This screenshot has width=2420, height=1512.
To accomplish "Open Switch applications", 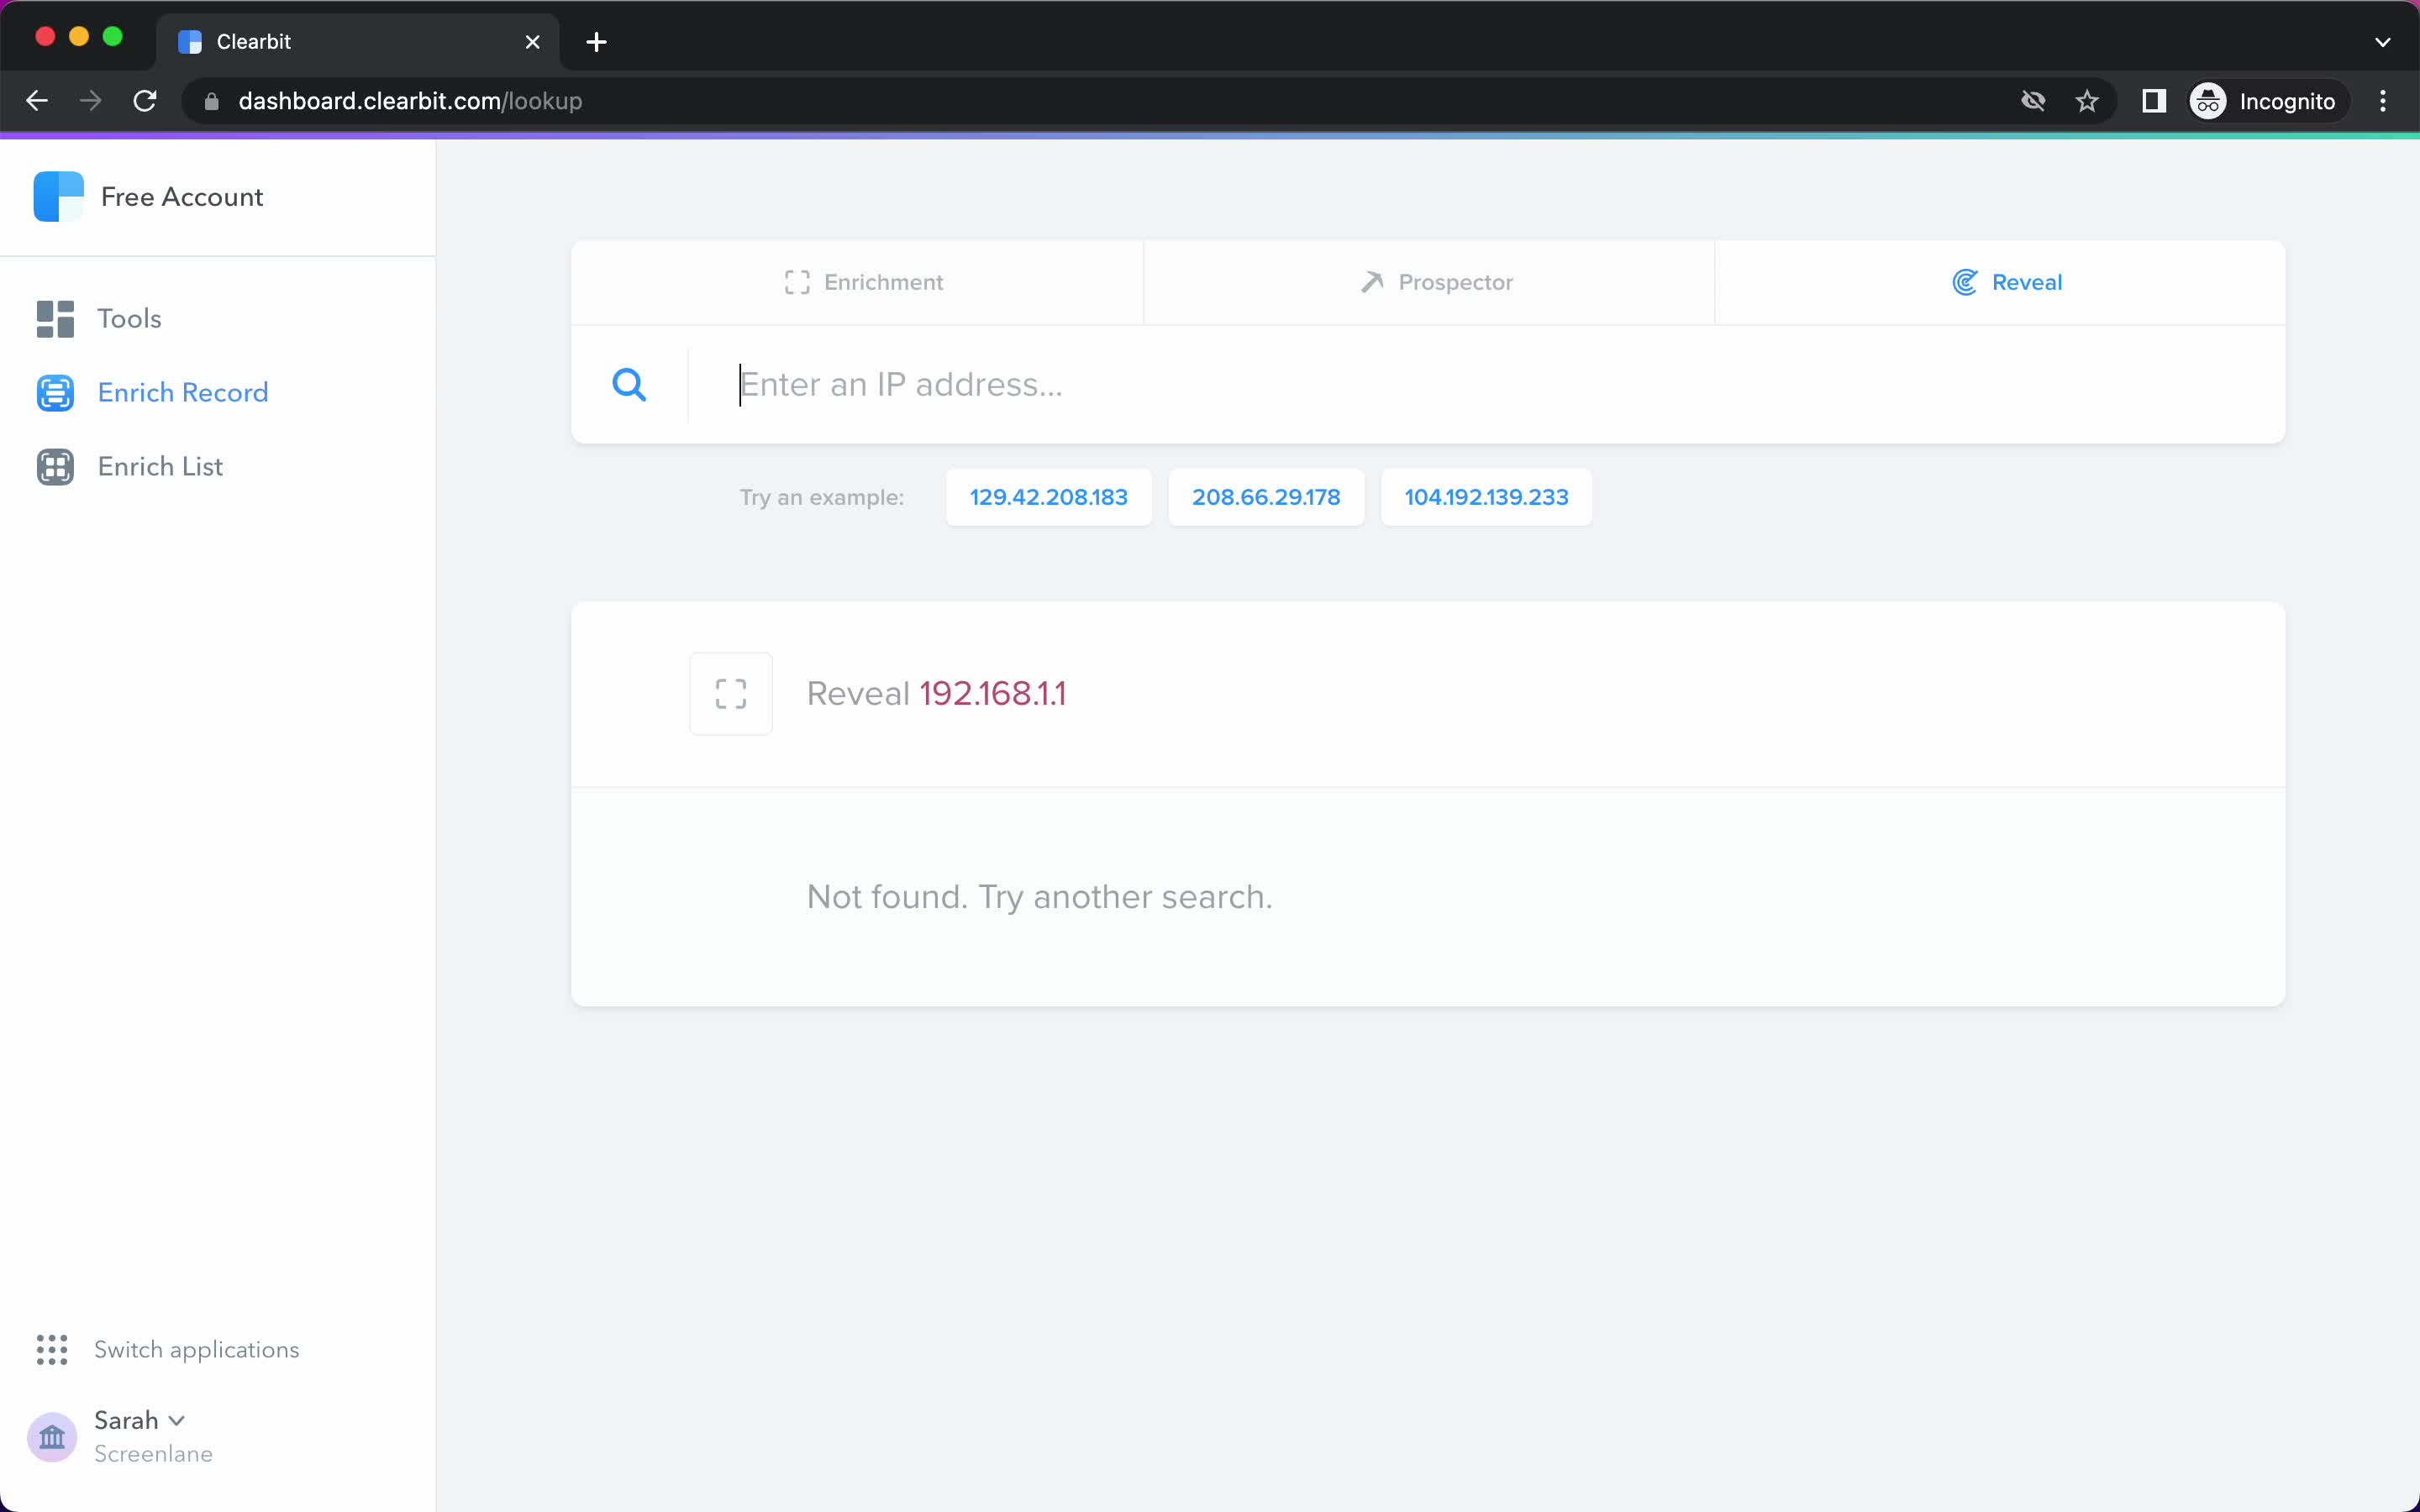I will (x=167, y=1349).
